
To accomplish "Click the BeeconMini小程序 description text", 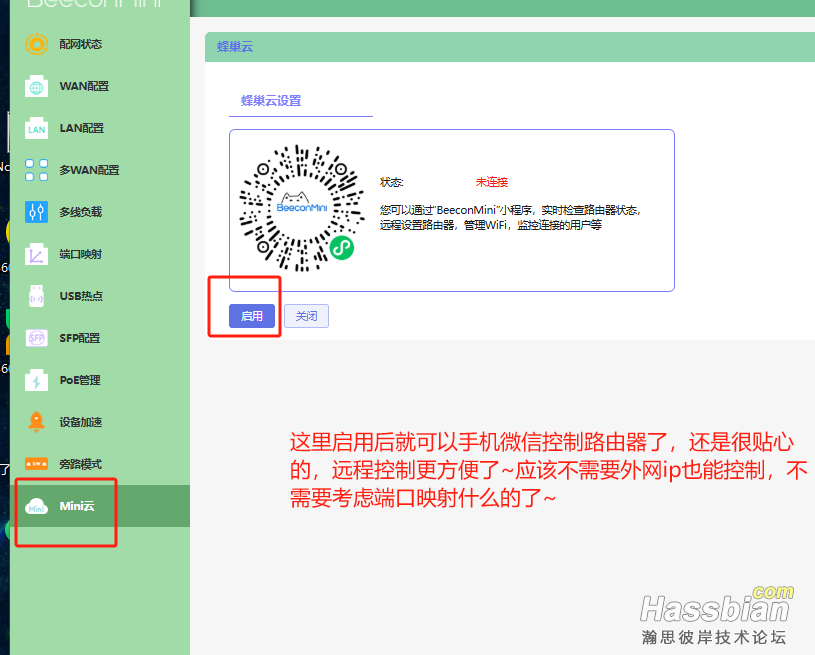I will point(511,218).
